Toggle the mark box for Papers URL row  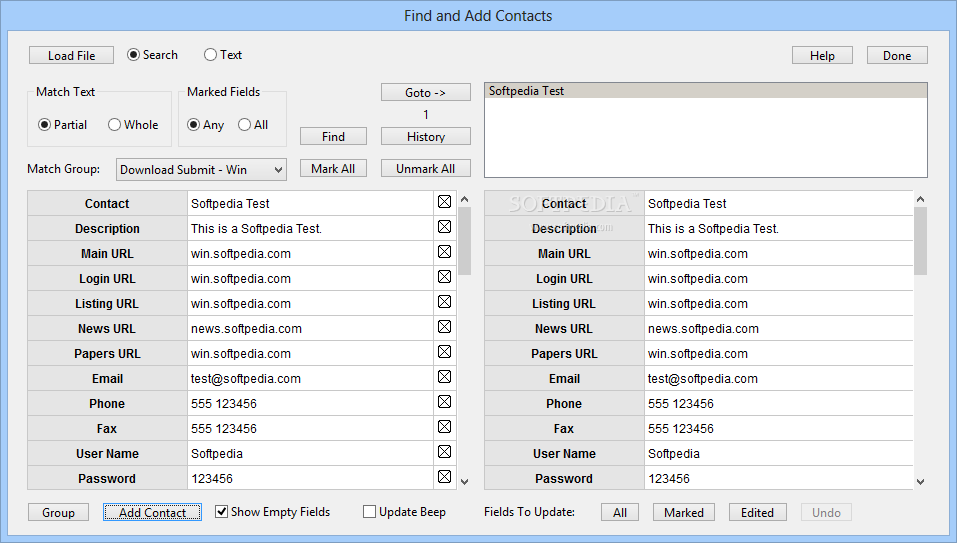(x=444, y=351)
